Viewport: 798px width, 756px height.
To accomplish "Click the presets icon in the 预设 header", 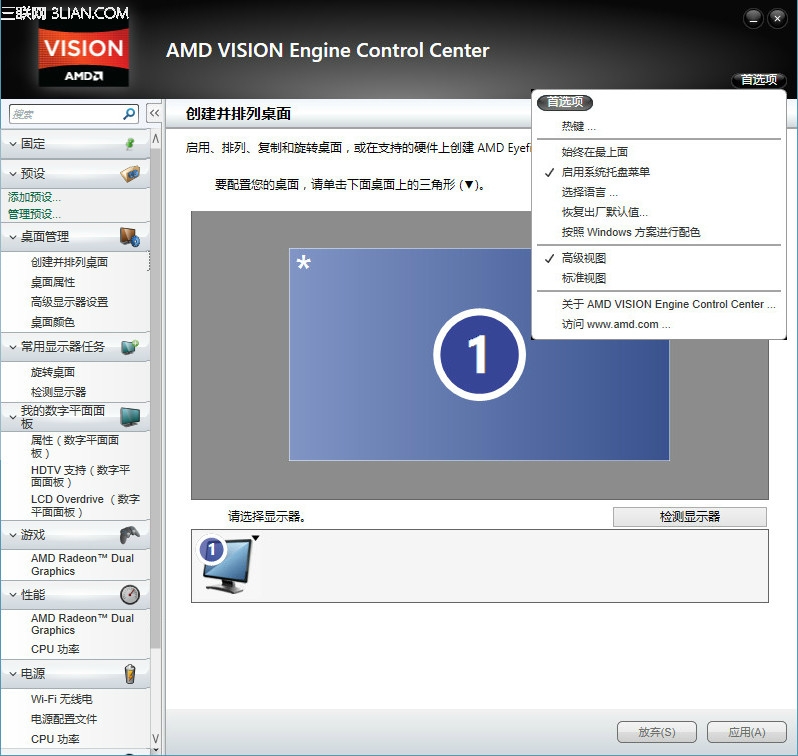I will pyautogui.click(x=130, y=174).
